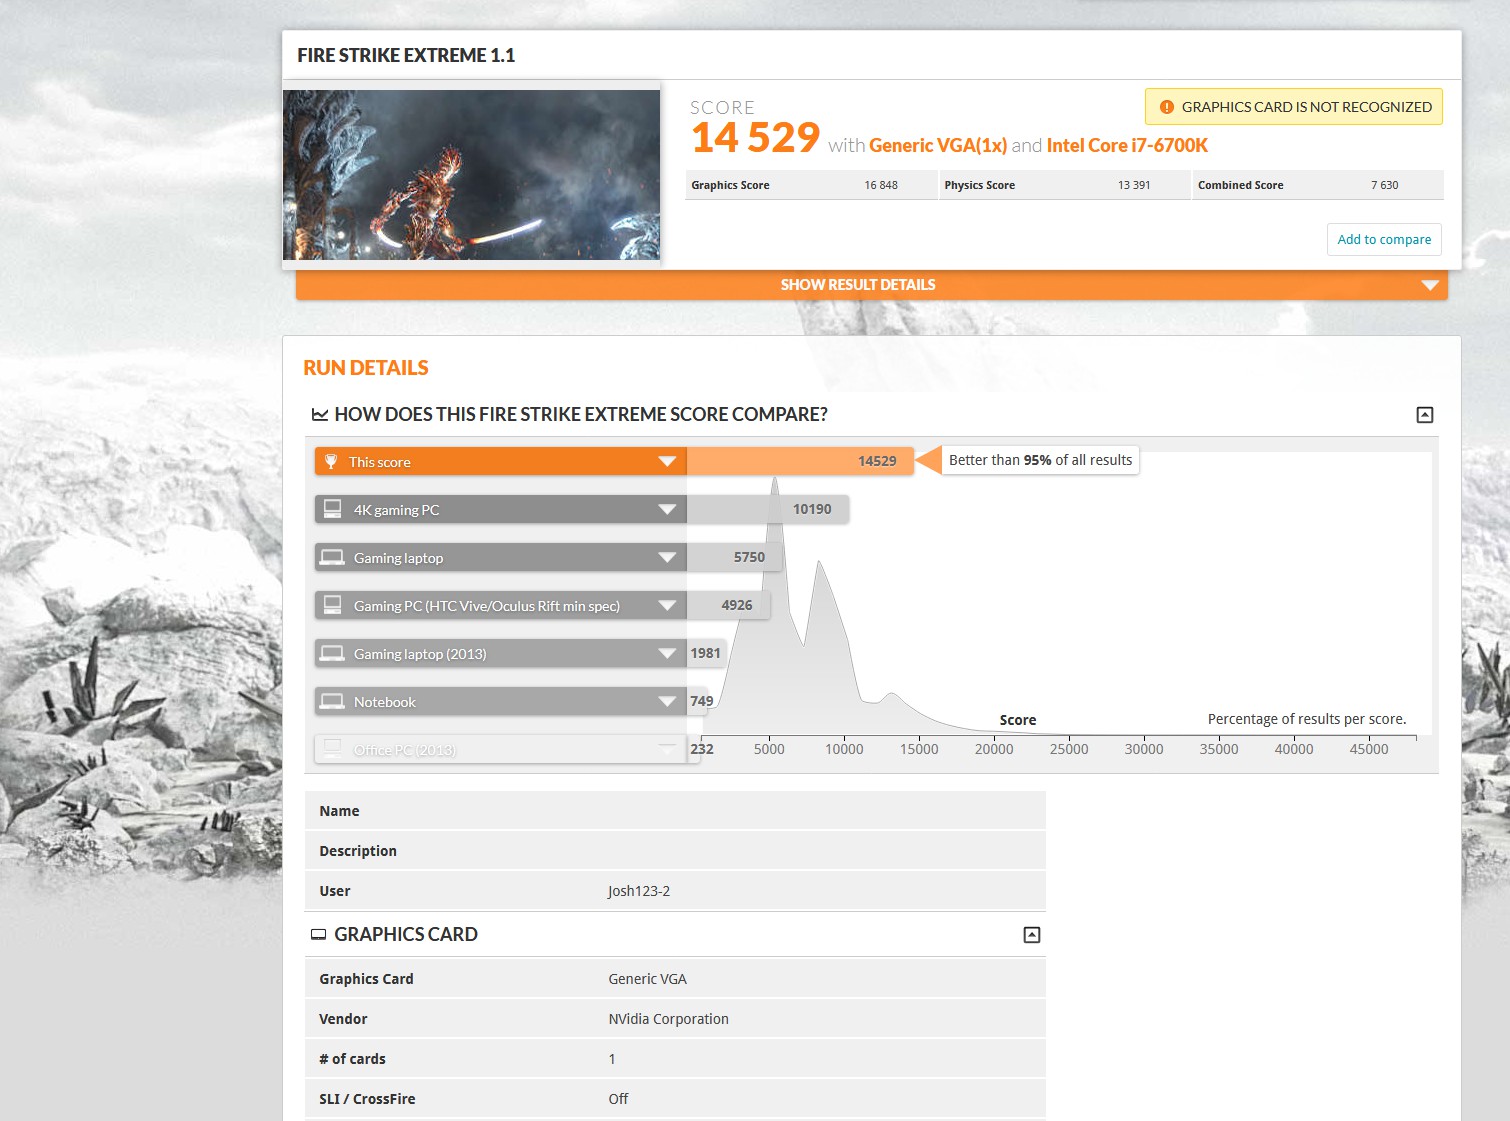This screenshot has width=1510, height=1121.
Task: Open the Gaming laptop dropdown arrow
Action: pyautogui.click(x=667, y=557)
